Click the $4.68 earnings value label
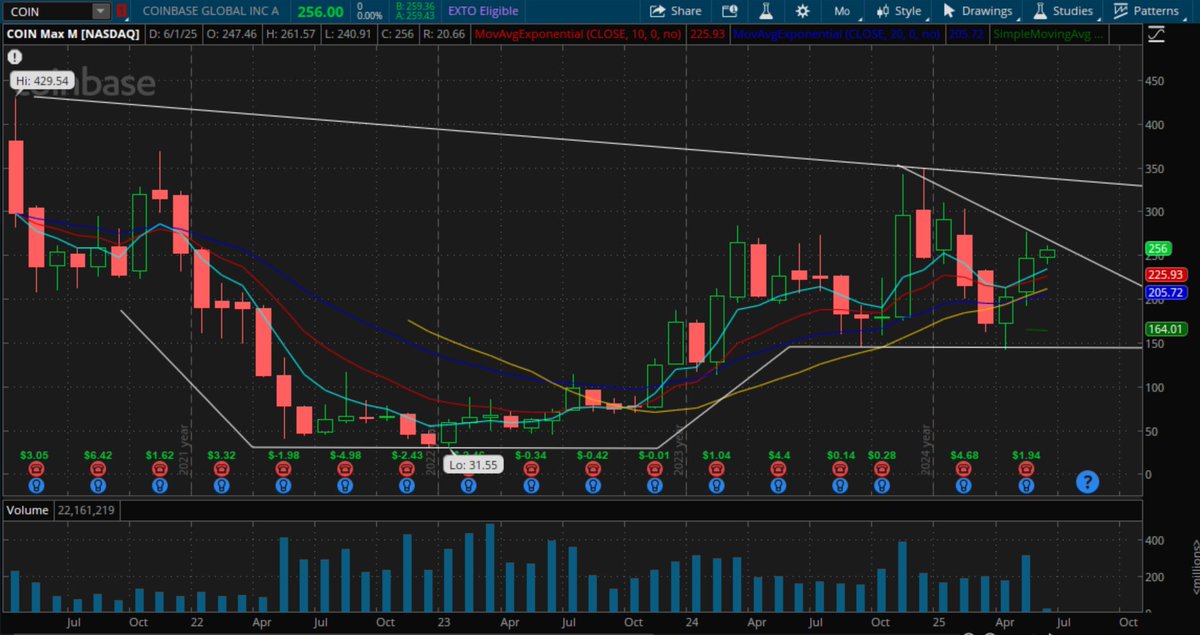The image size is (1200, 635). [963, 454]
